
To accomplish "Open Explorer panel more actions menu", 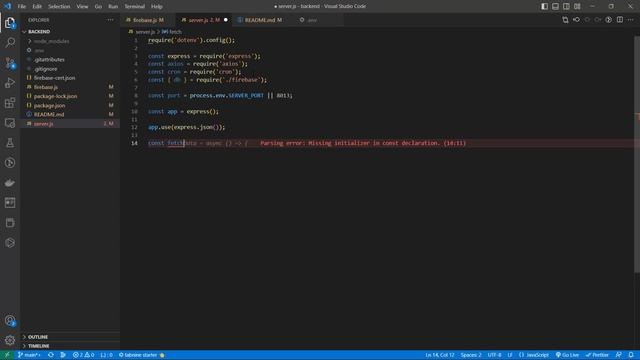I will pyautogui.click(x=110, y=20).
